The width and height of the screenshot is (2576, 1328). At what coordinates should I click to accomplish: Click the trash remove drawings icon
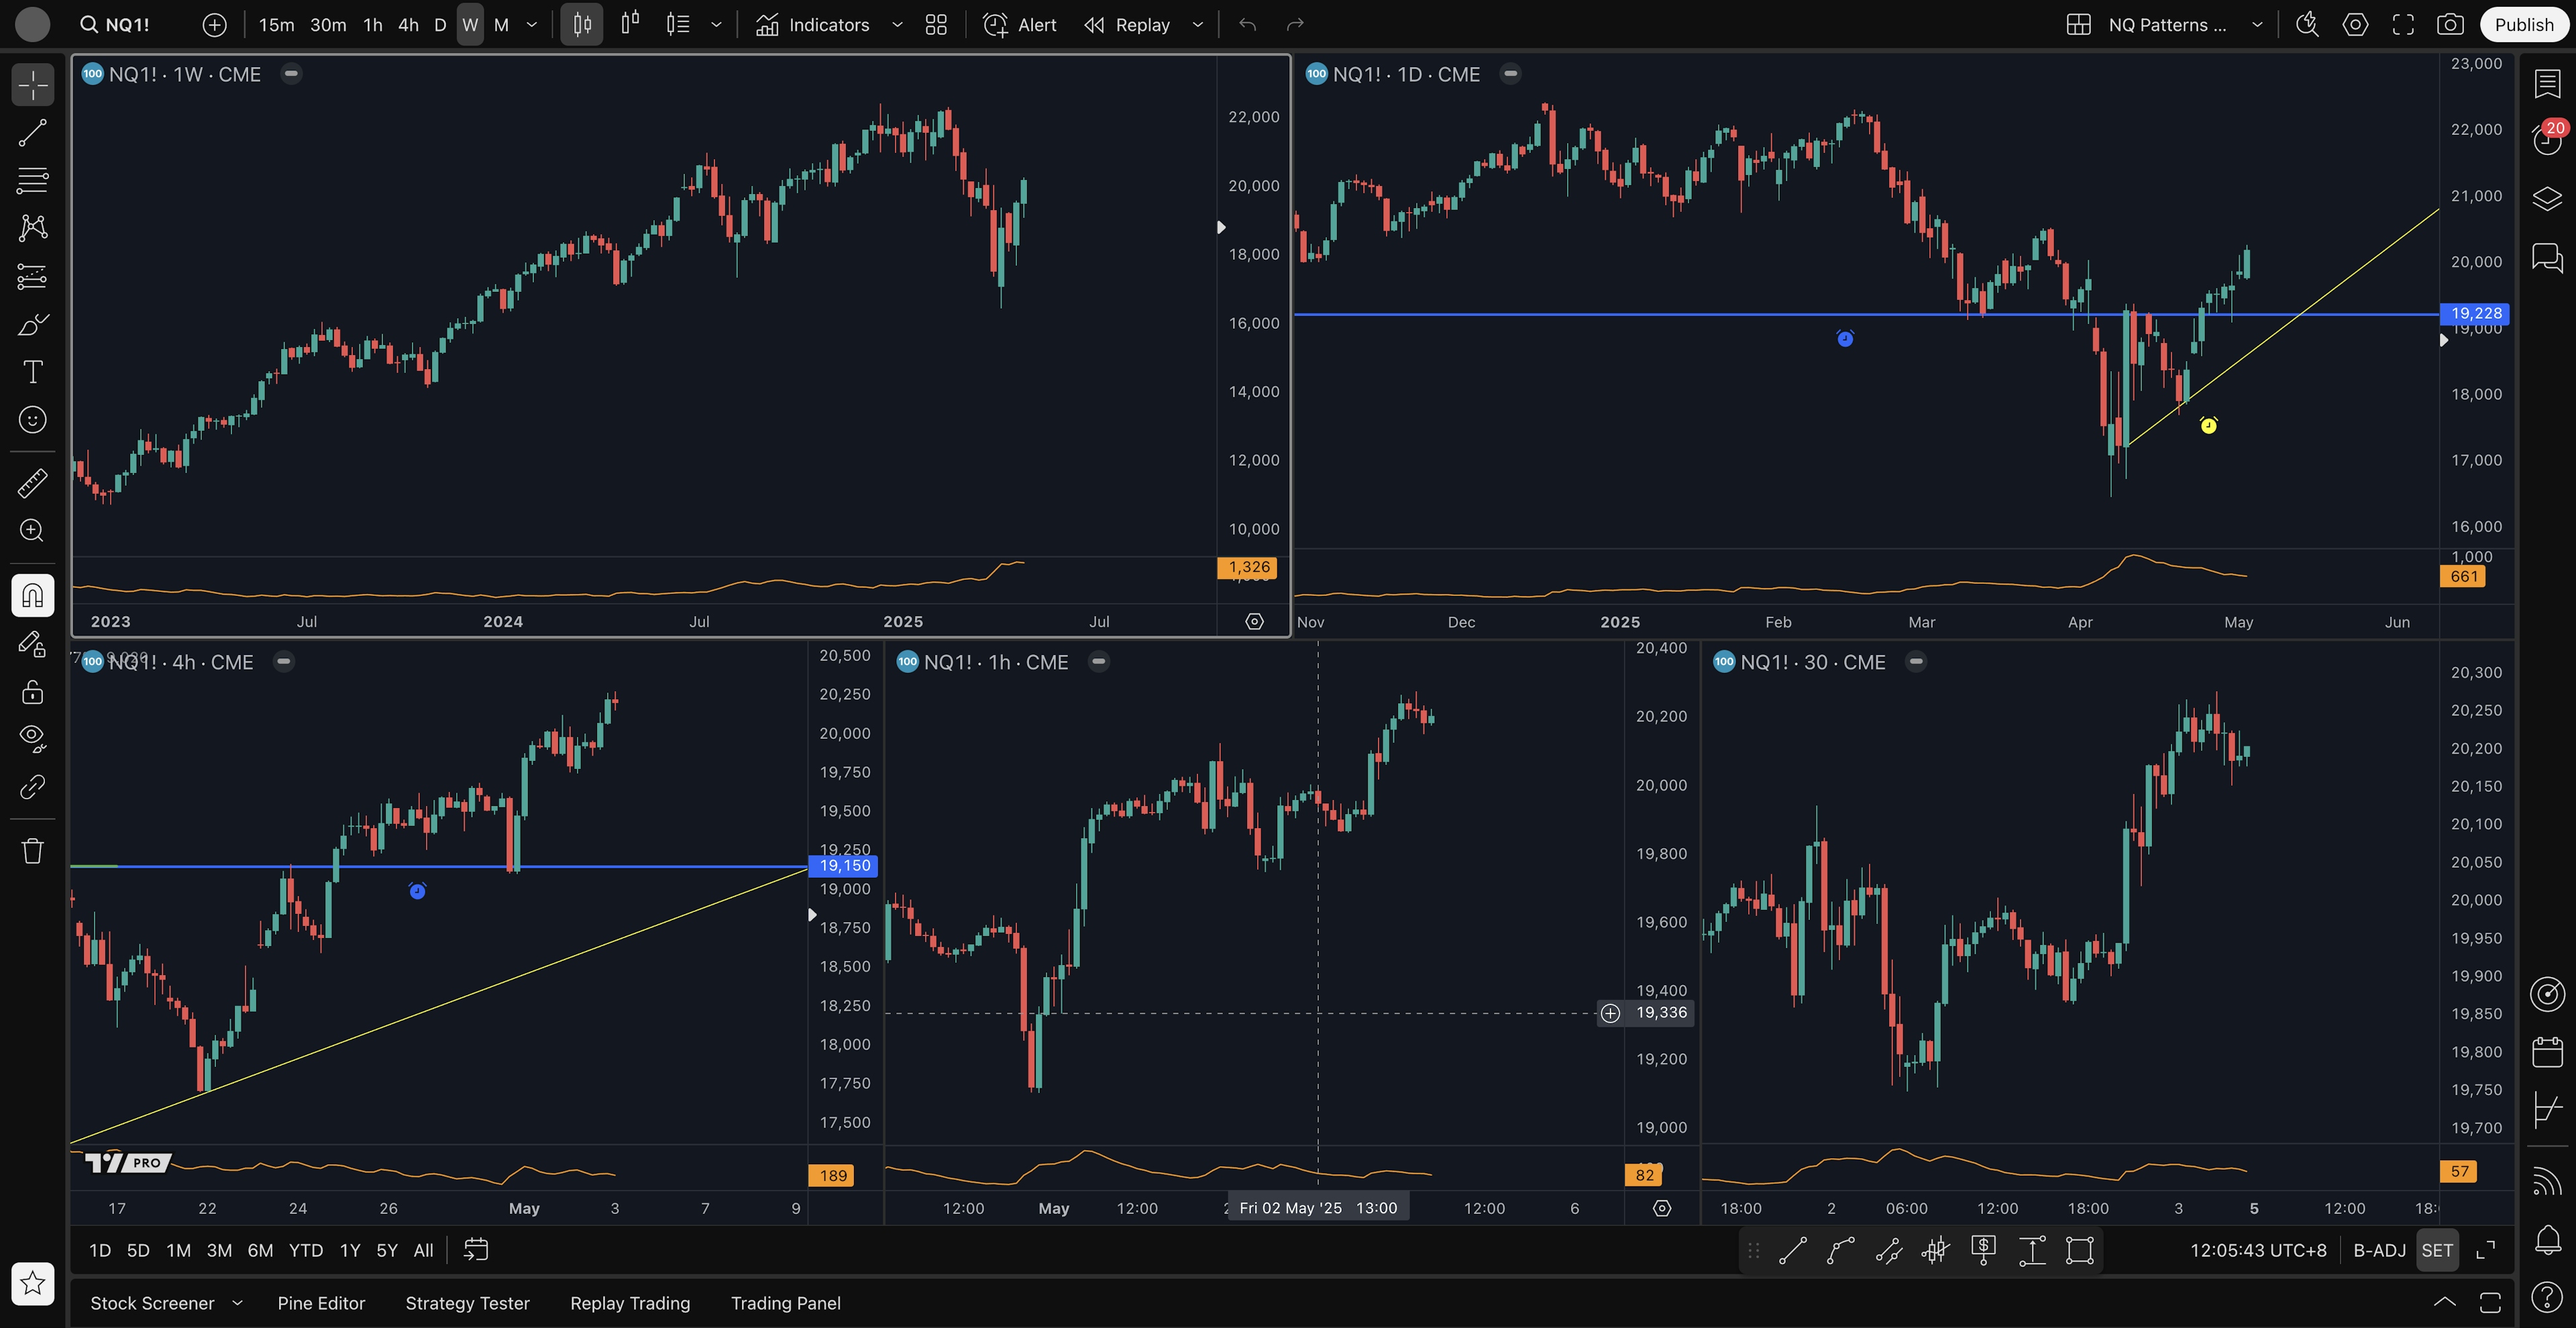[x=32, y=851]
